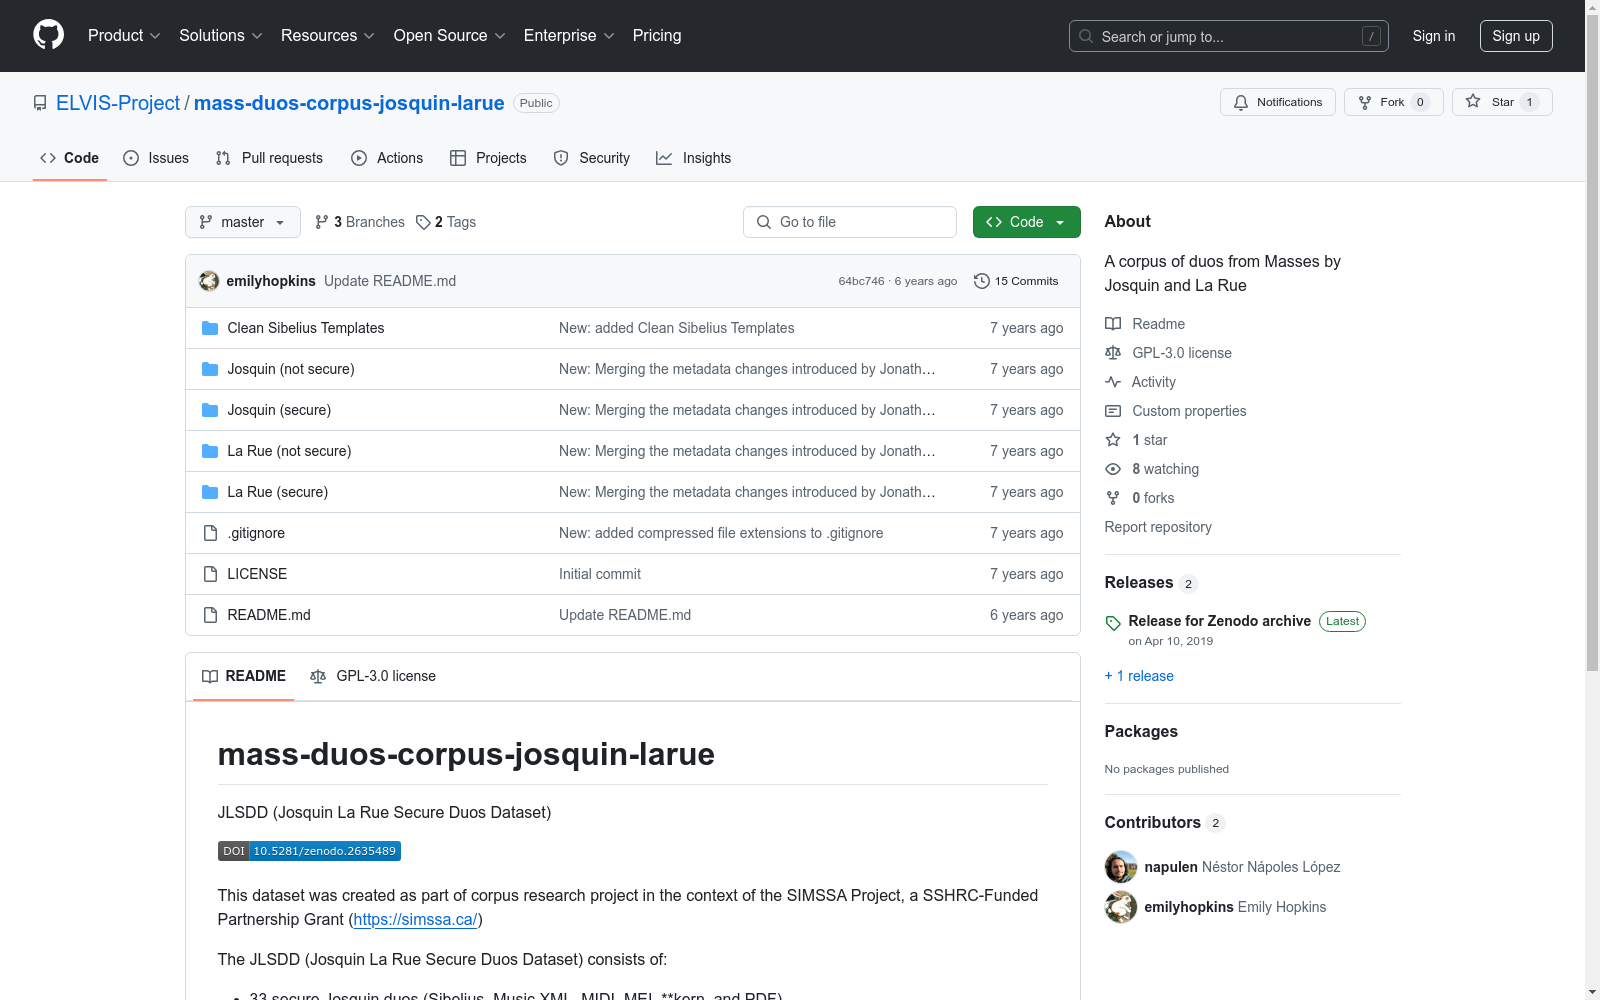This screenshot has height=1000, width=1600.
Task: Click the star icon next to 1 star
Action: 1113,440
